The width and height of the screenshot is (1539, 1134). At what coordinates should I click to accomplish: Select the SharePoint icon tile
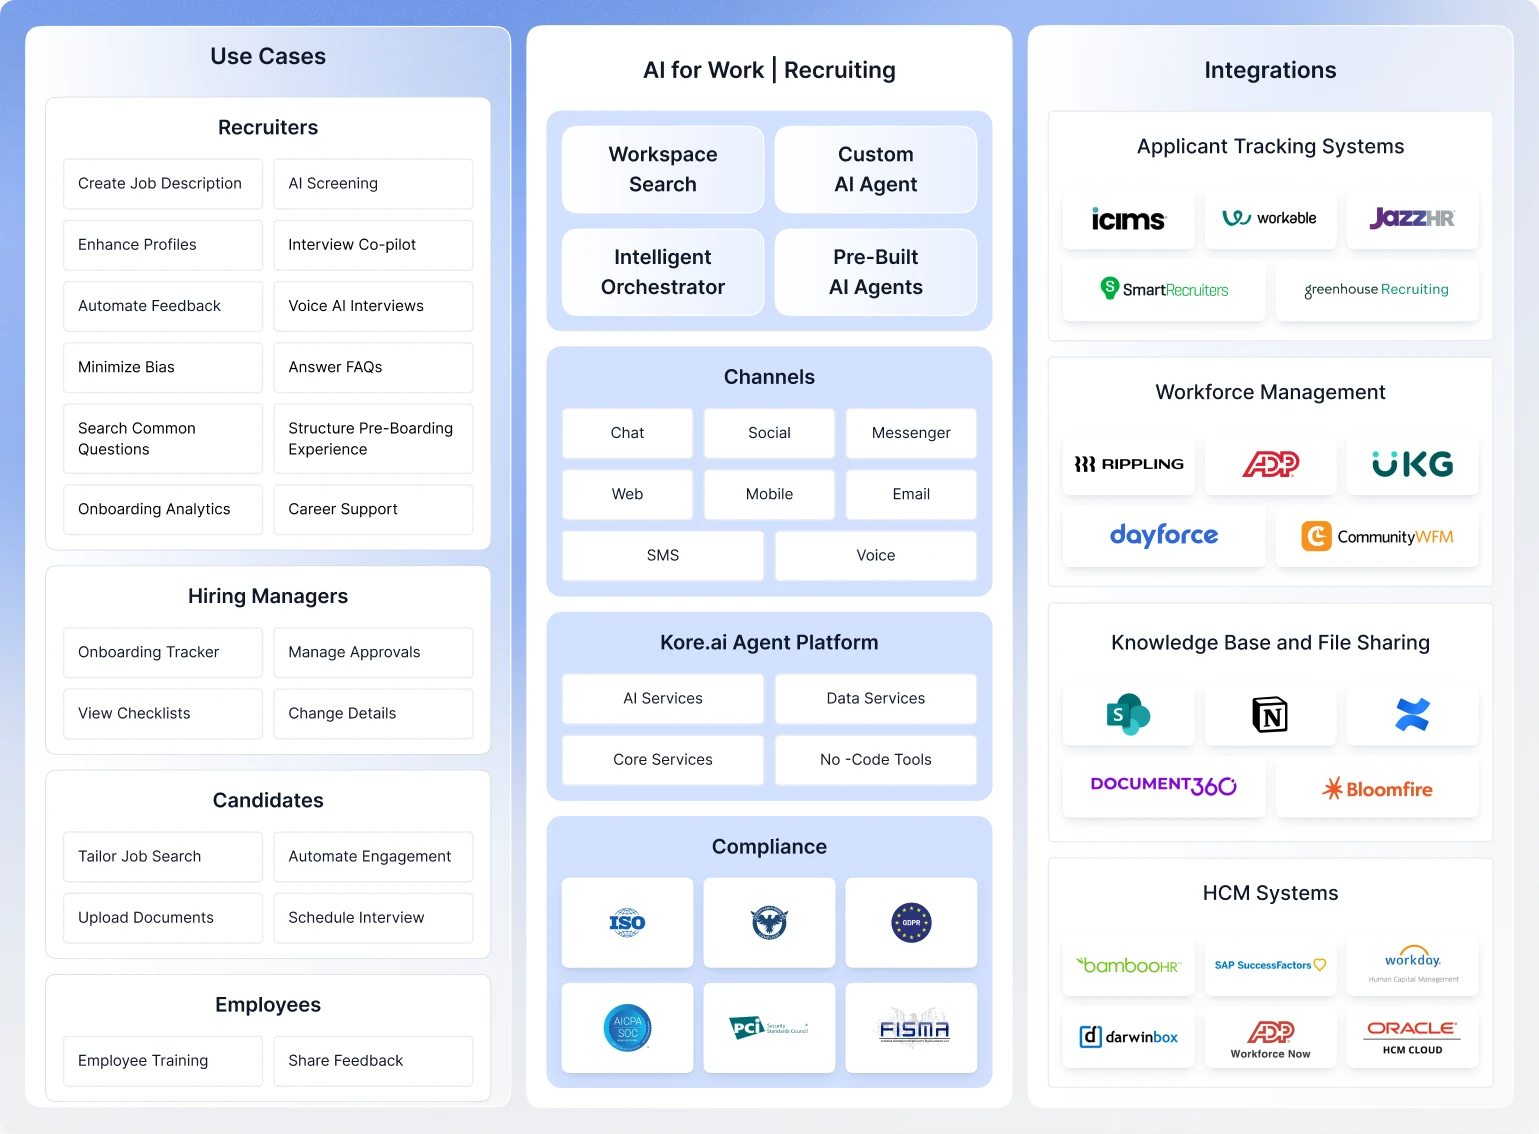coord(1128,715)
